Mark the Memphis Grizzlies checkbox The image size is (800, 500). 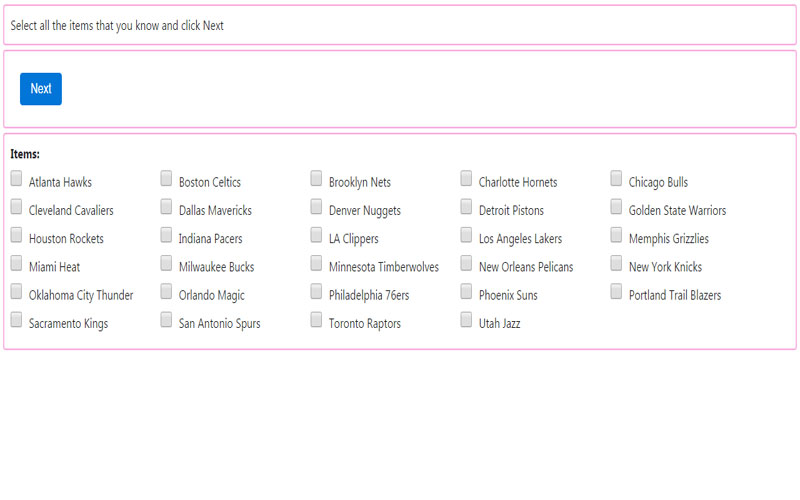(616, 235)
